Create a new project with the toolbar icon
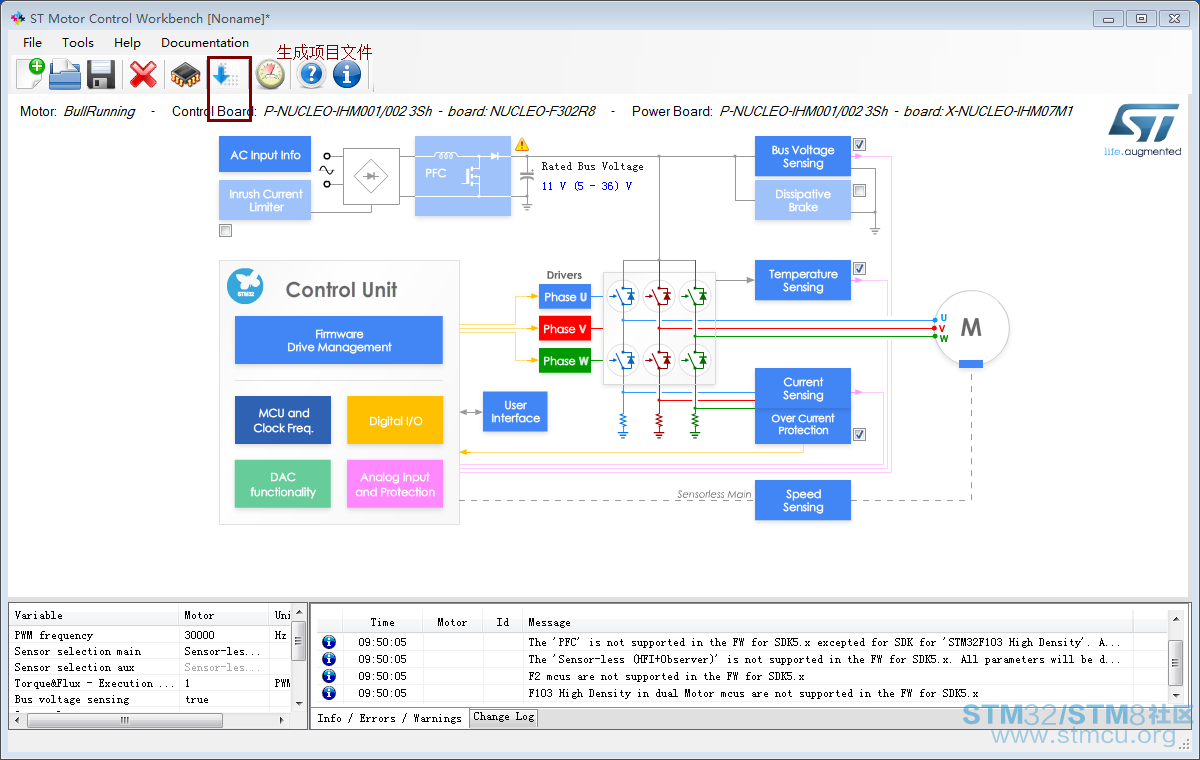This screenshot has width=1200, height=760. pos(31,74)
